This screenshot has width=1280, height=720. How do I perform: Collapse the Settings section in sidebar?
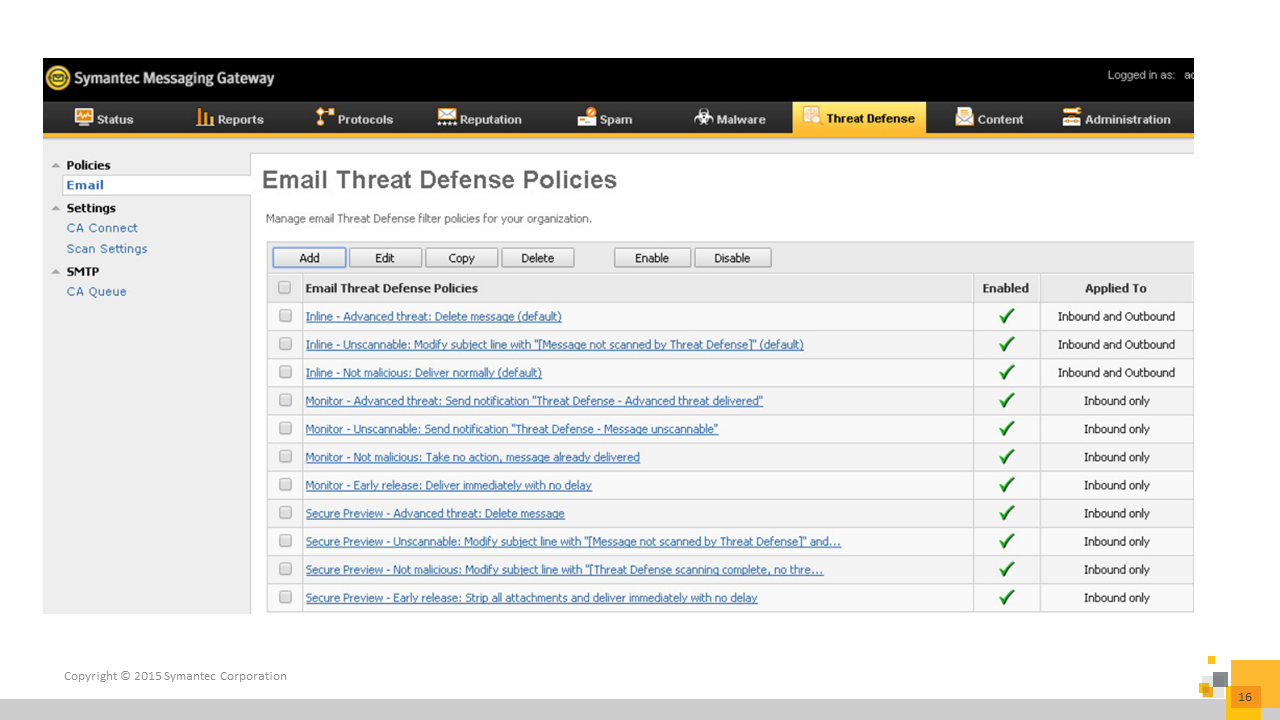point(56,209)
